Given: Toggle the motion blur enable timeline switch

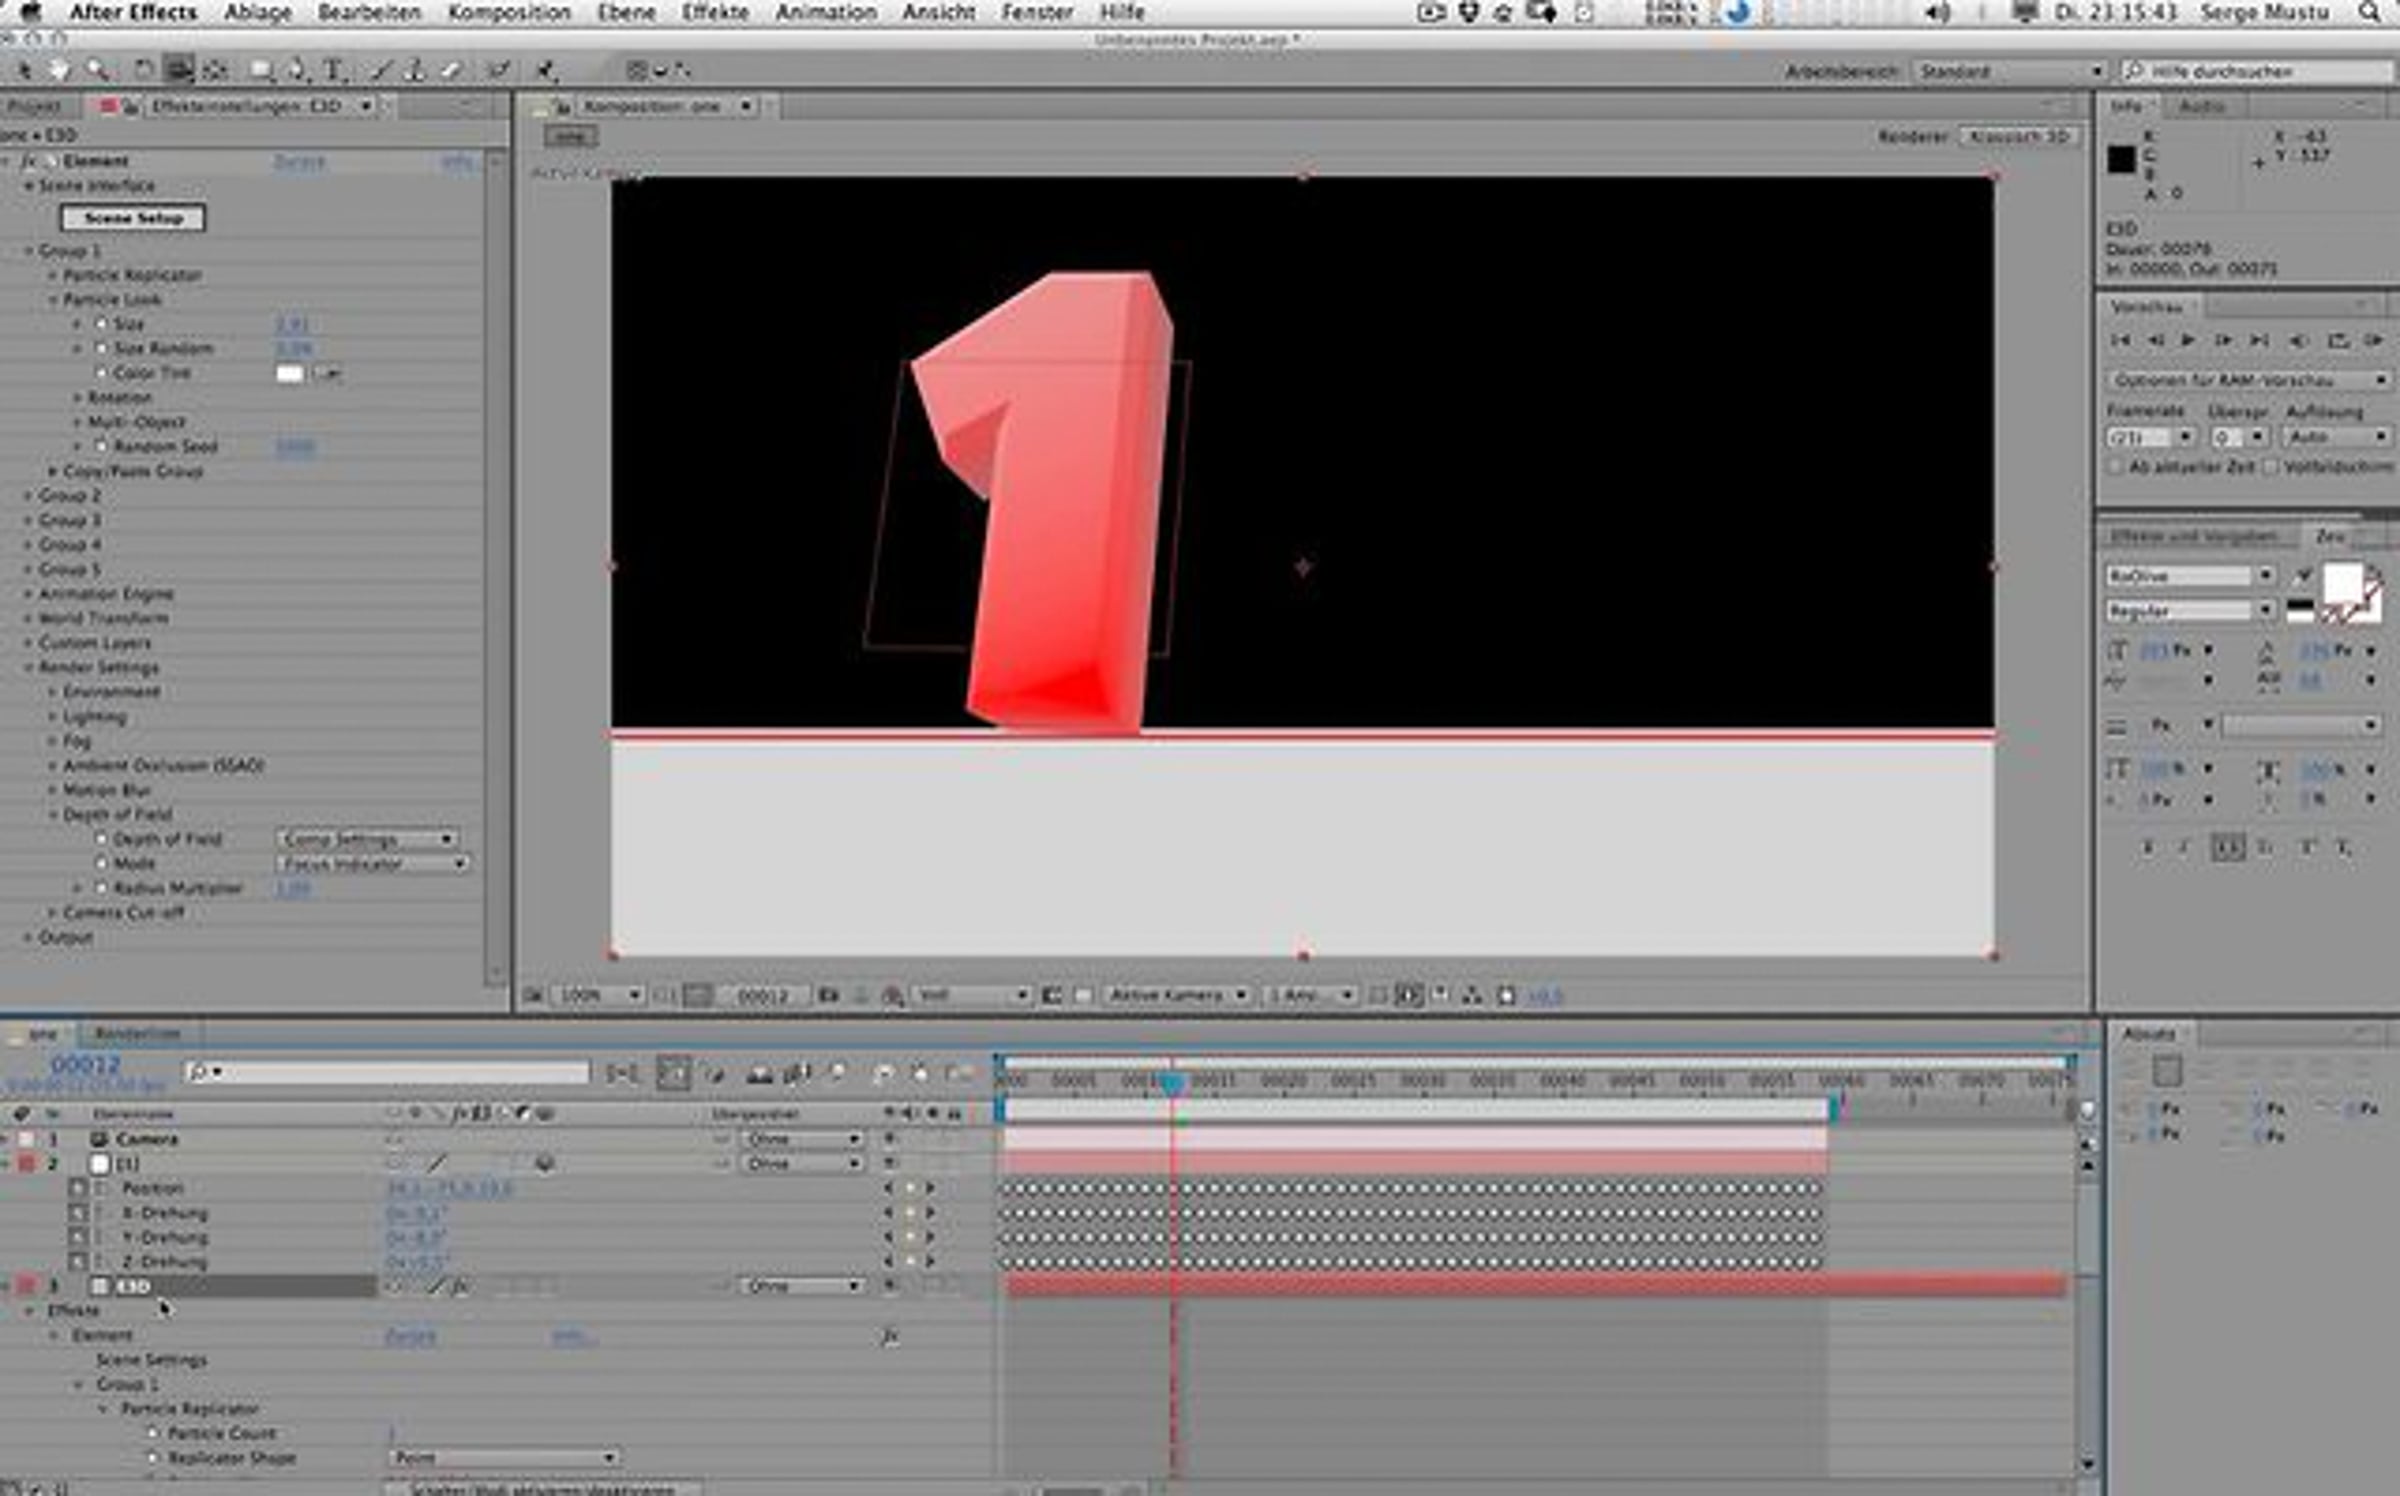Looking at the screenshot, I should [838, 1073].
